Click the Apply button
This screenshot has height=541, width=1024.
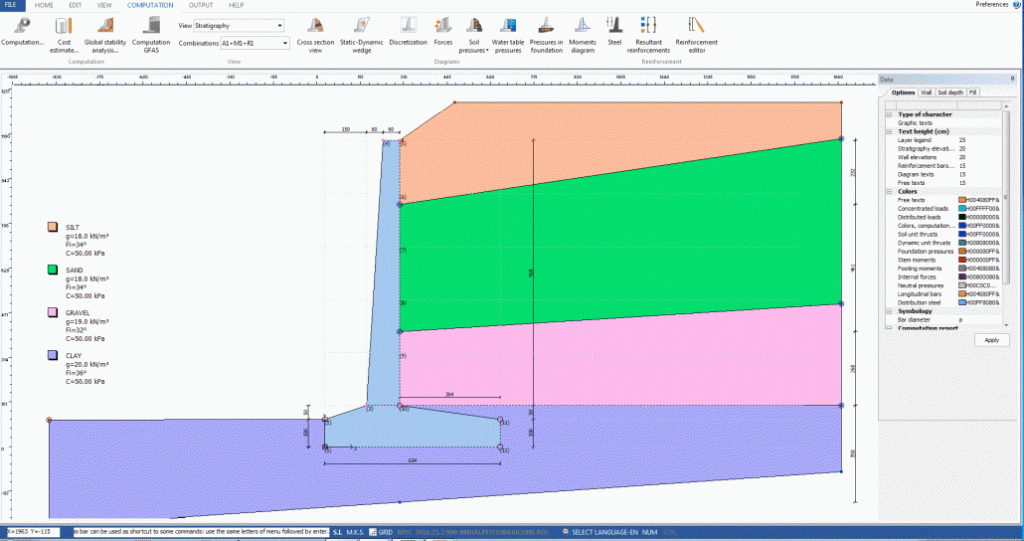tap(991, 340)
